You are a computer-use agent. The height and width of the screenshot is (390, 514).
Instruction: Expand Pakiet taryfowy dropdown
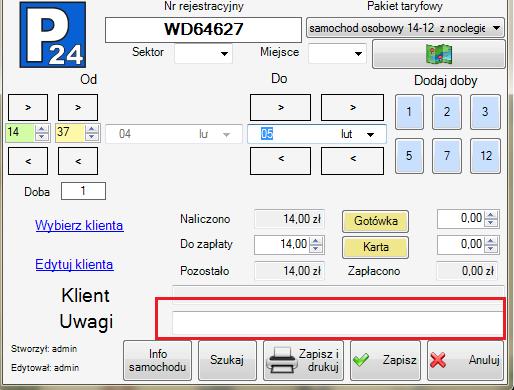click(496, 28)
